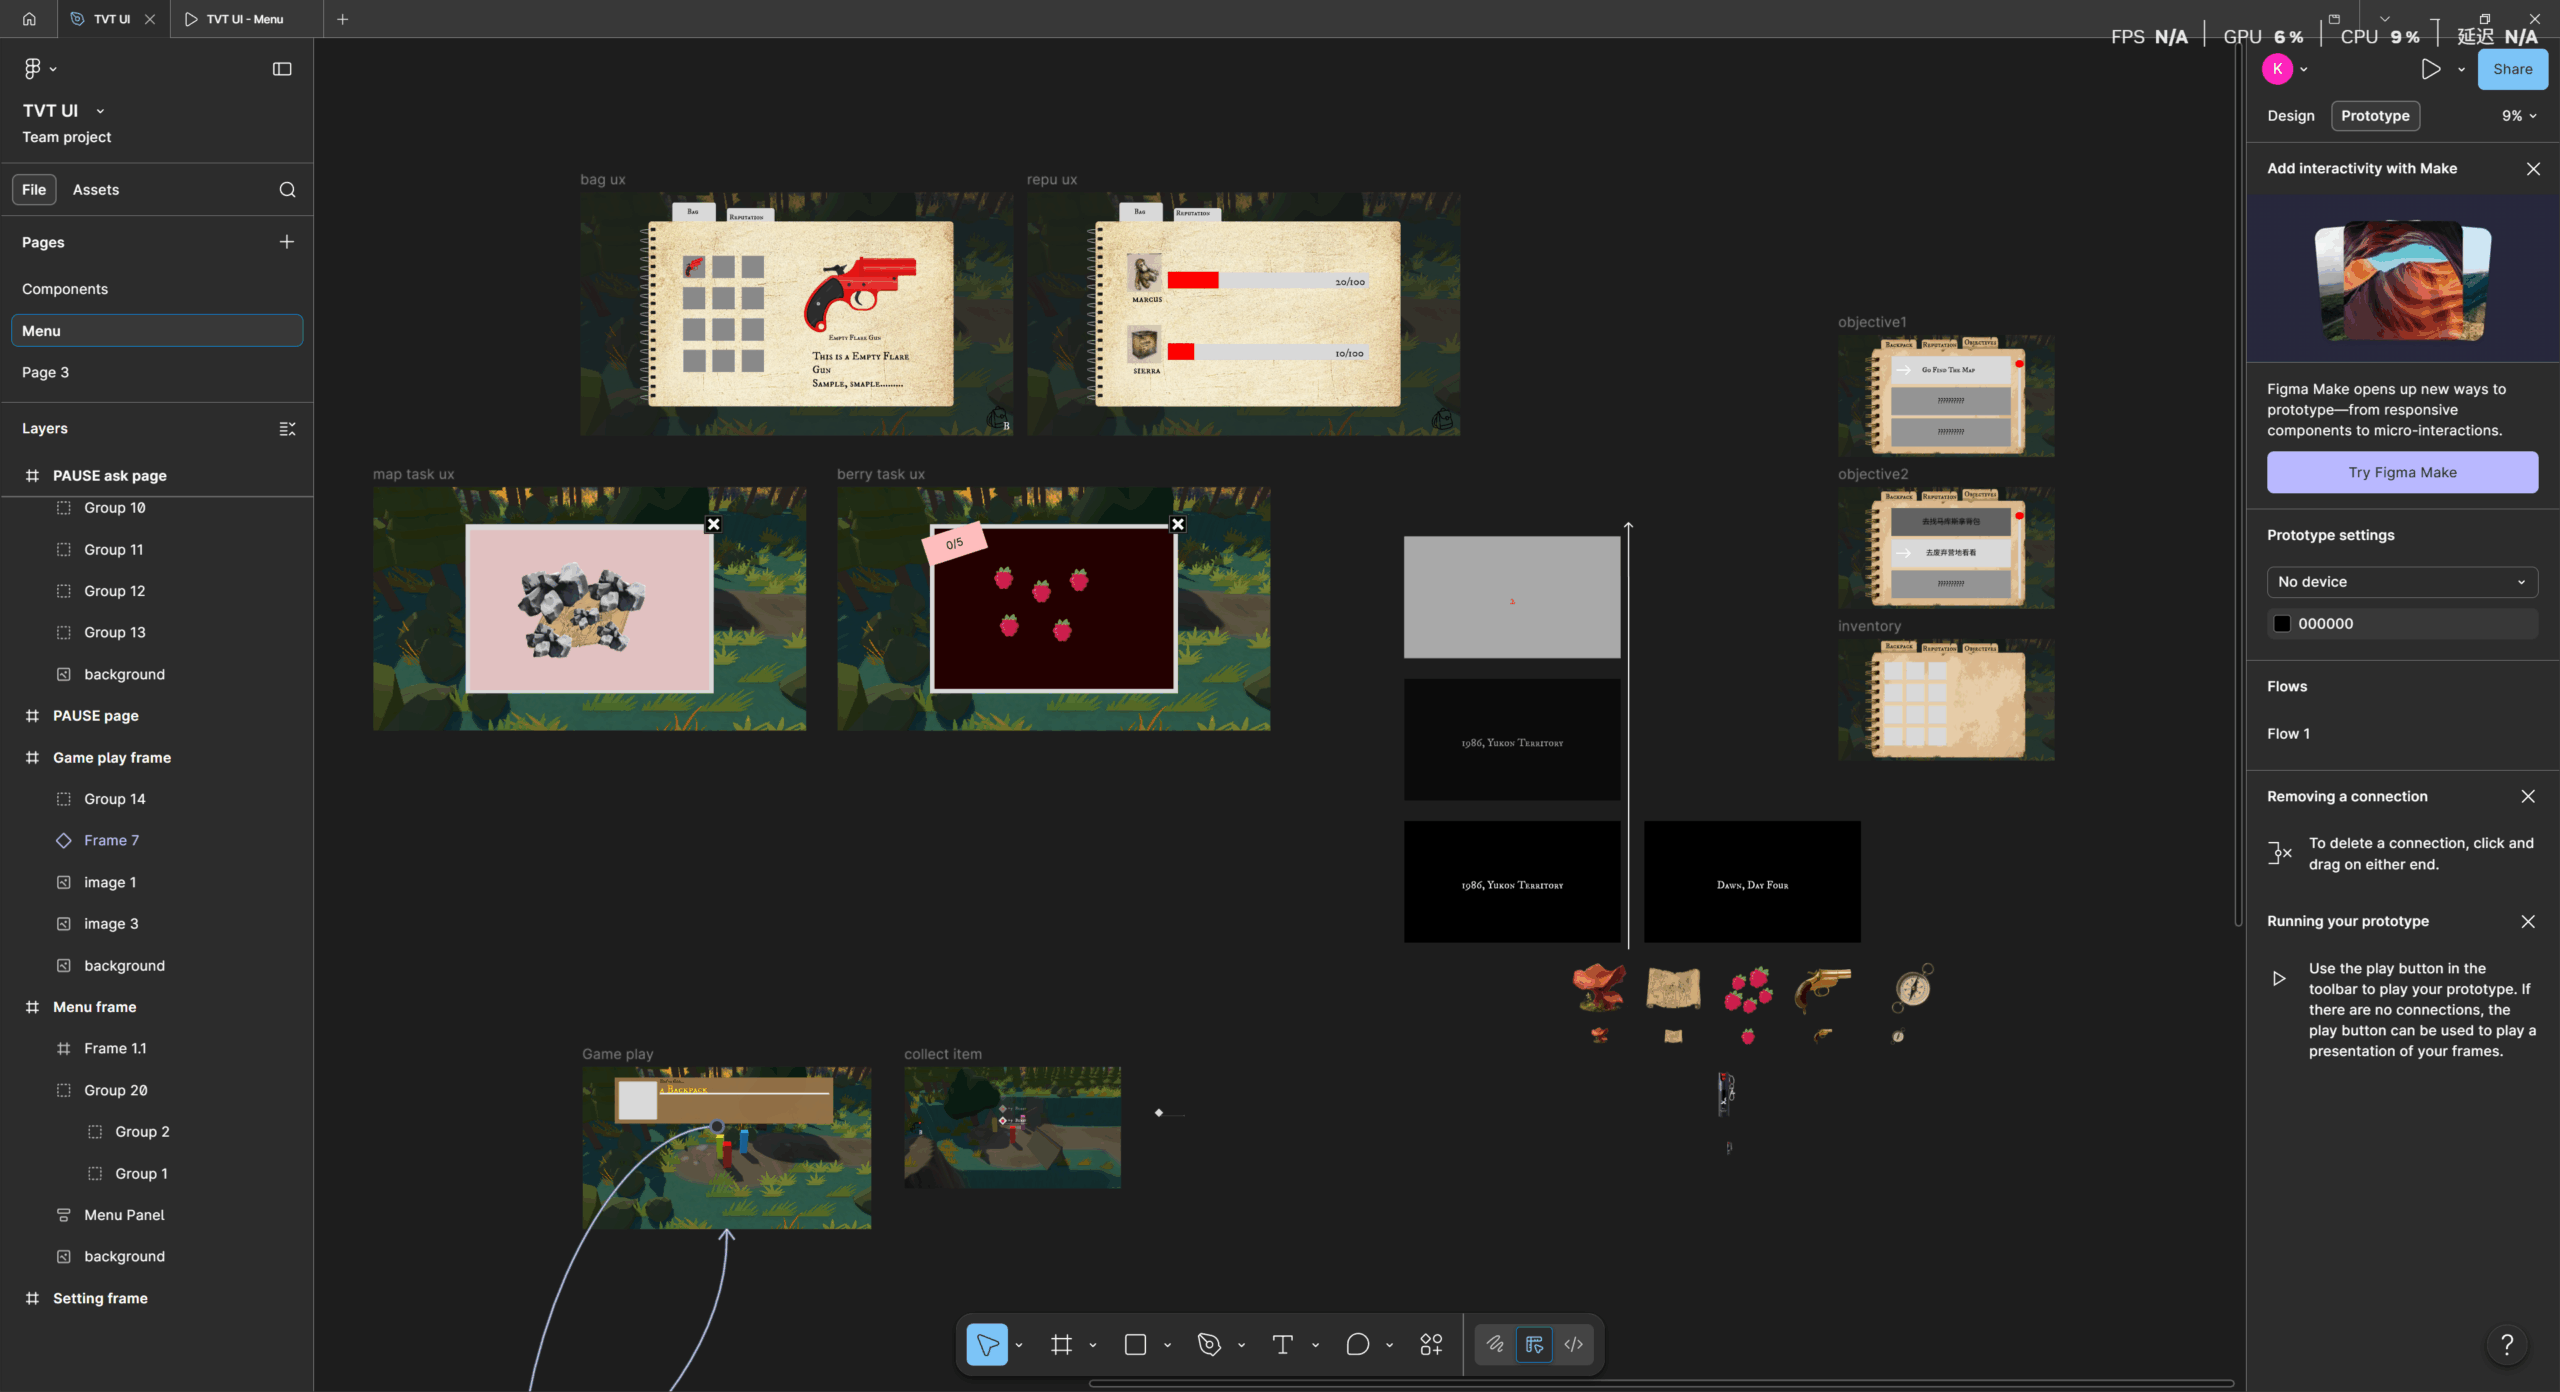Switch to Draw mode in the toolbar
The image size is (2560, 1392).
coord(1495,1345)
